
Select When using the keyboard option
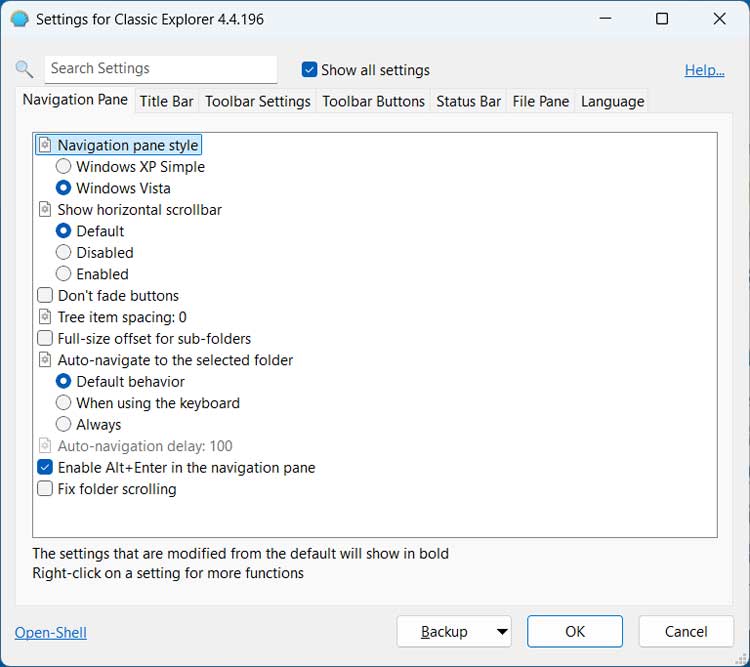coord(63,403)
